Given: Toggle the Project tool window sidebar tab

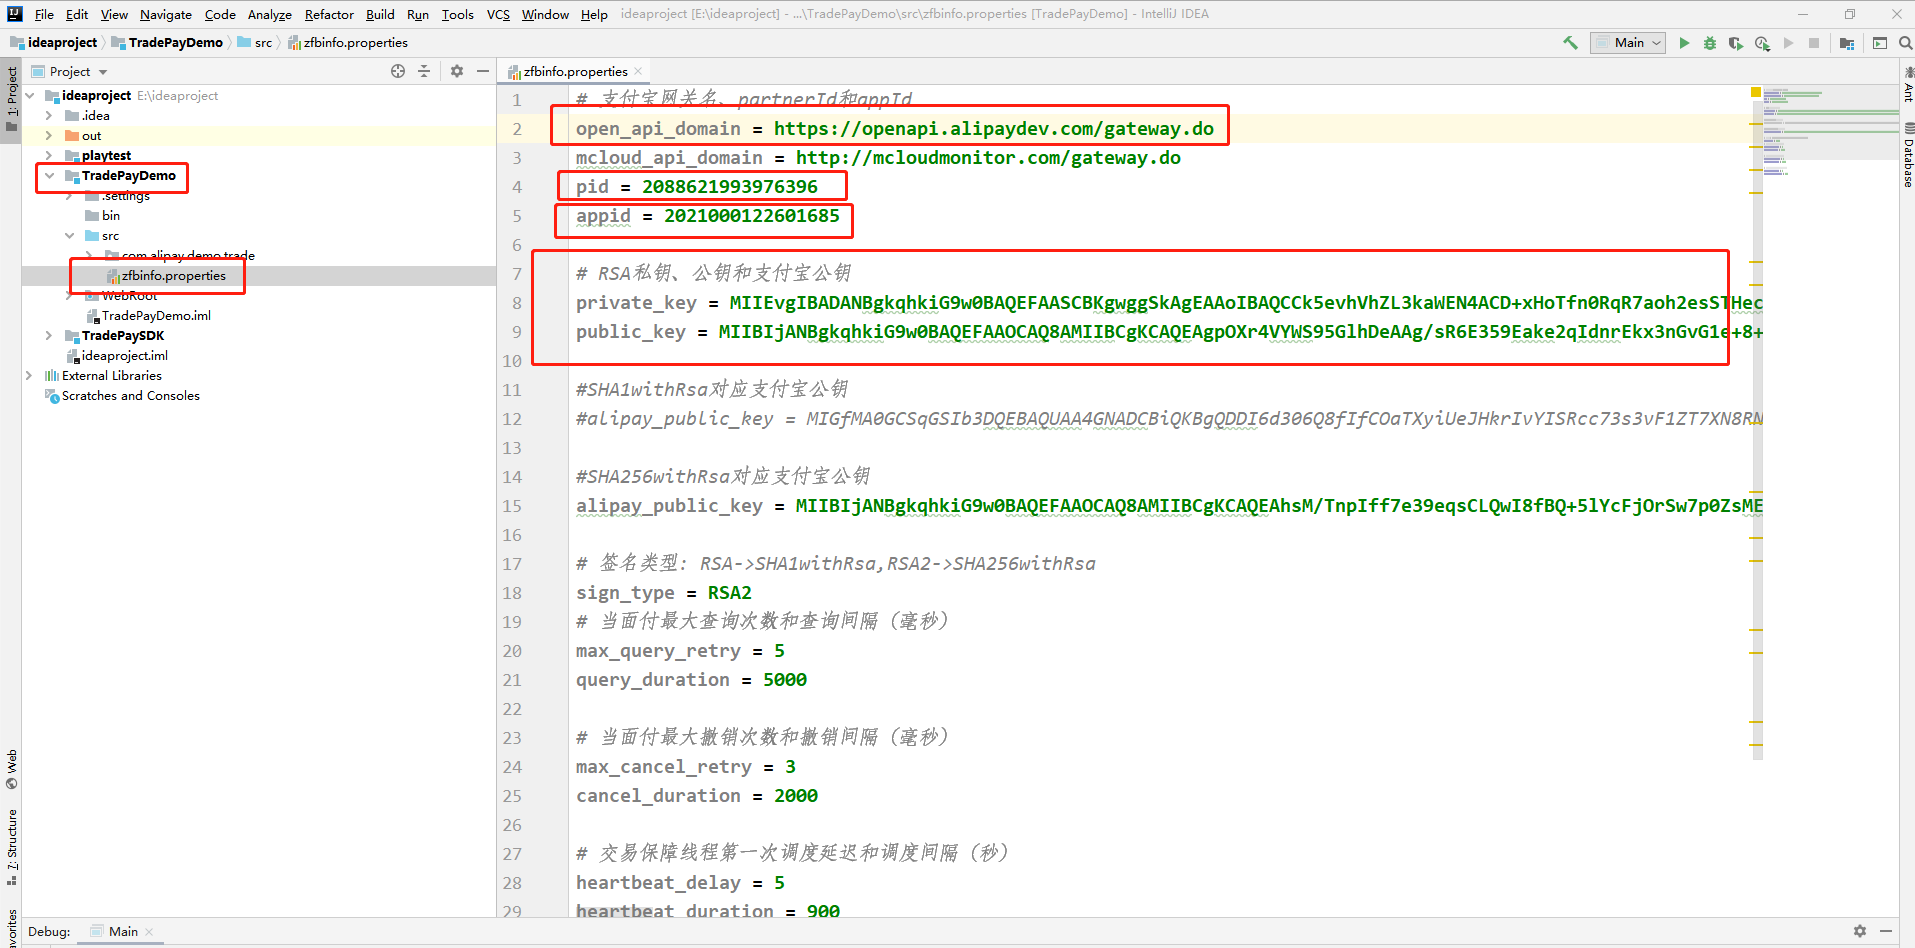Looking at the screenshot, I should 11,100.
